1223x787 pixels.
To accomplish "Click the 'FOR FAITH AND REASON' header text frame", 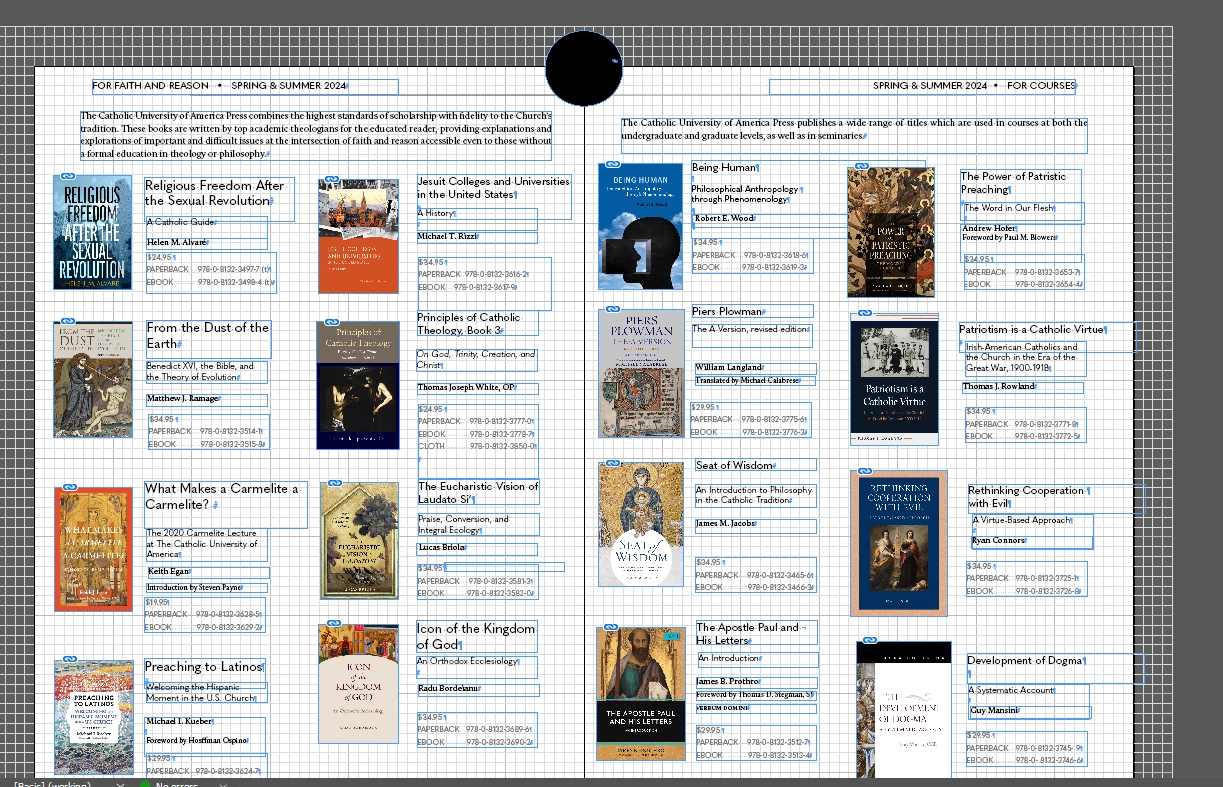I will tap(245, 86).
